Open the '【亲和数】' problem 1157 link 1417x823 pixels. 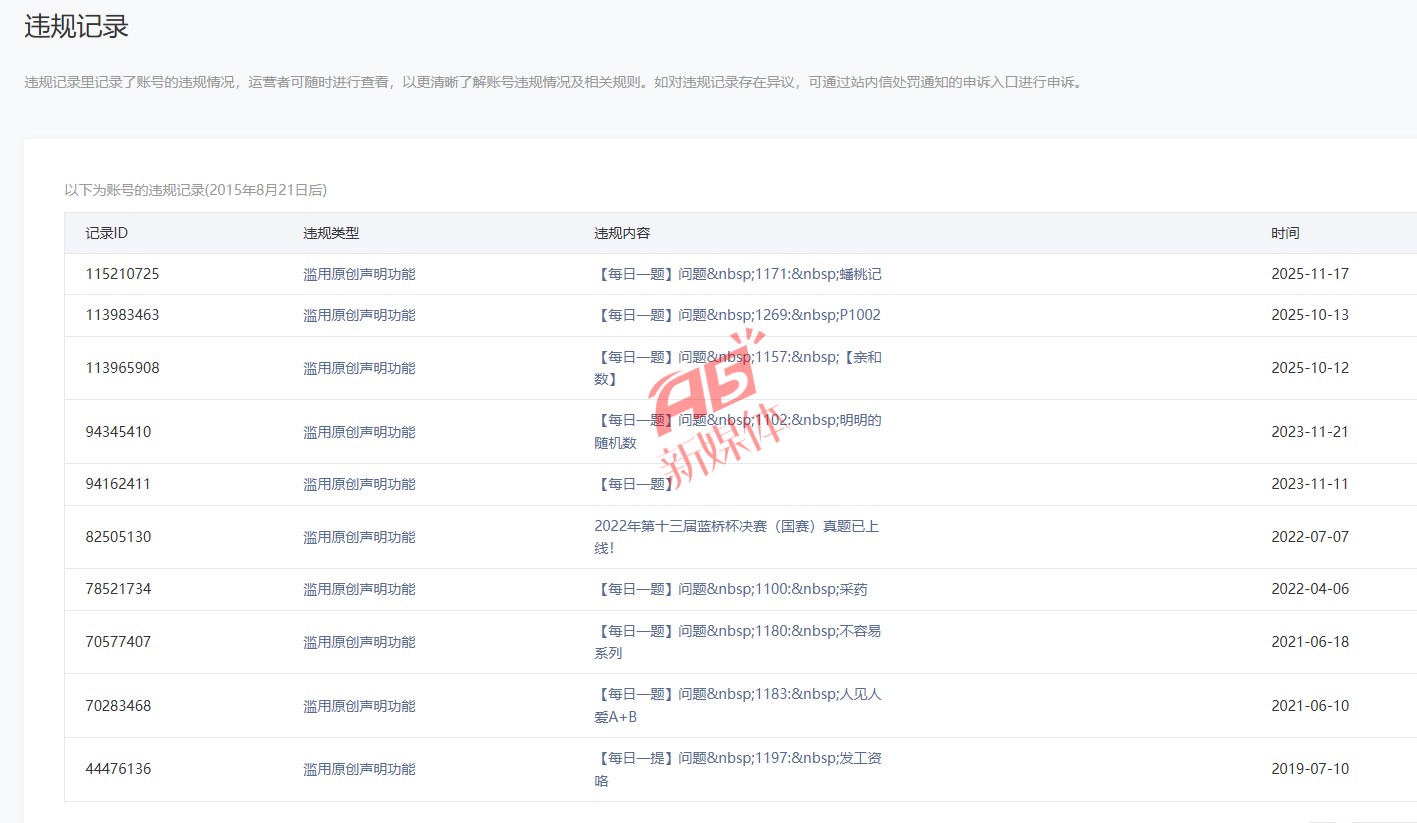738,367
